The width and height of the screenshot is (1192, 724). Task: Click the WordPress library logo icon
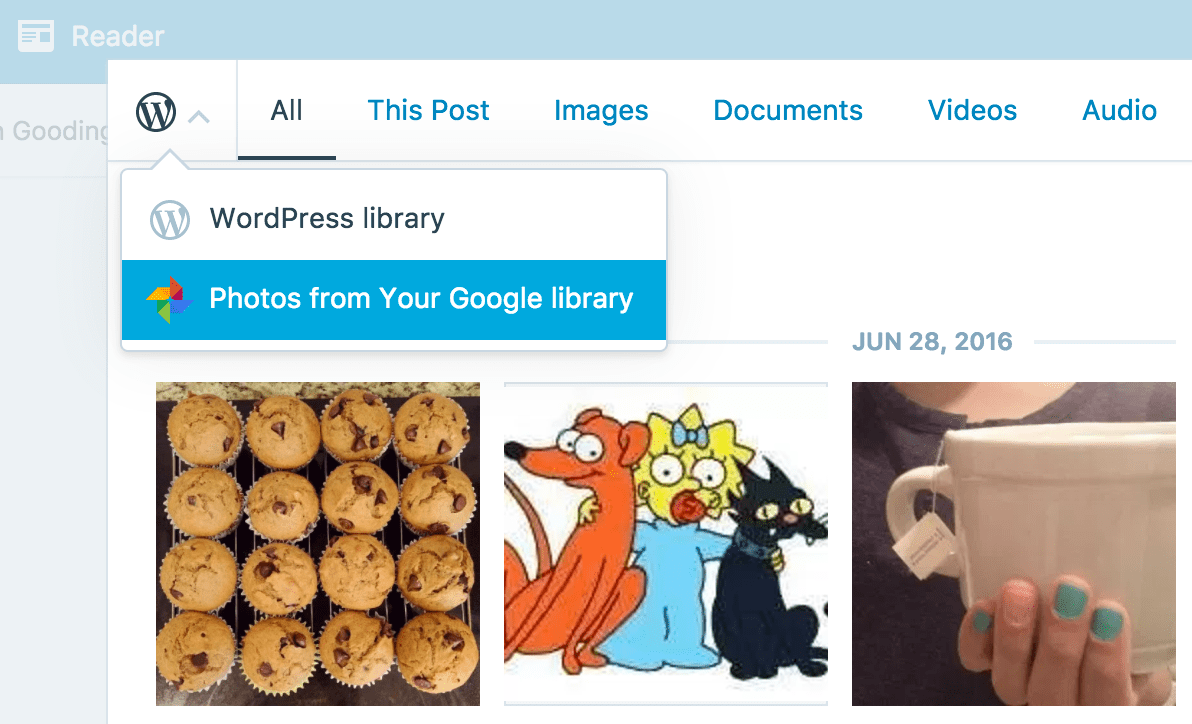170,219
